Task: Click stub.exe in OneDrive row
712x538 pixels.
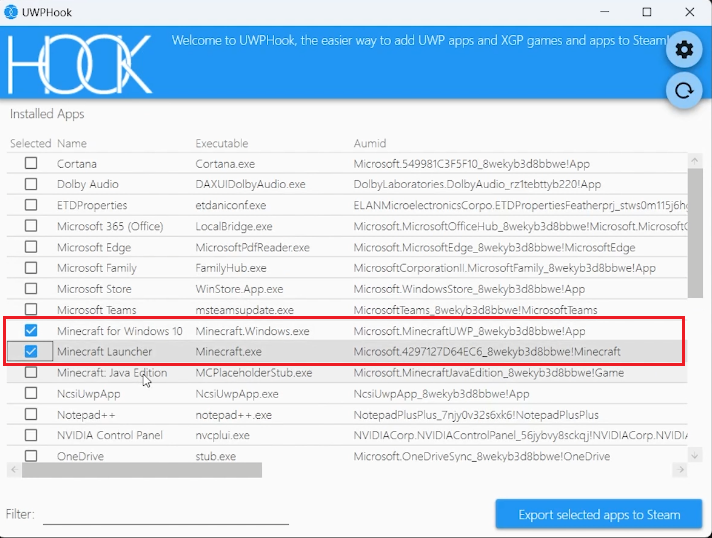Action: 216,456
